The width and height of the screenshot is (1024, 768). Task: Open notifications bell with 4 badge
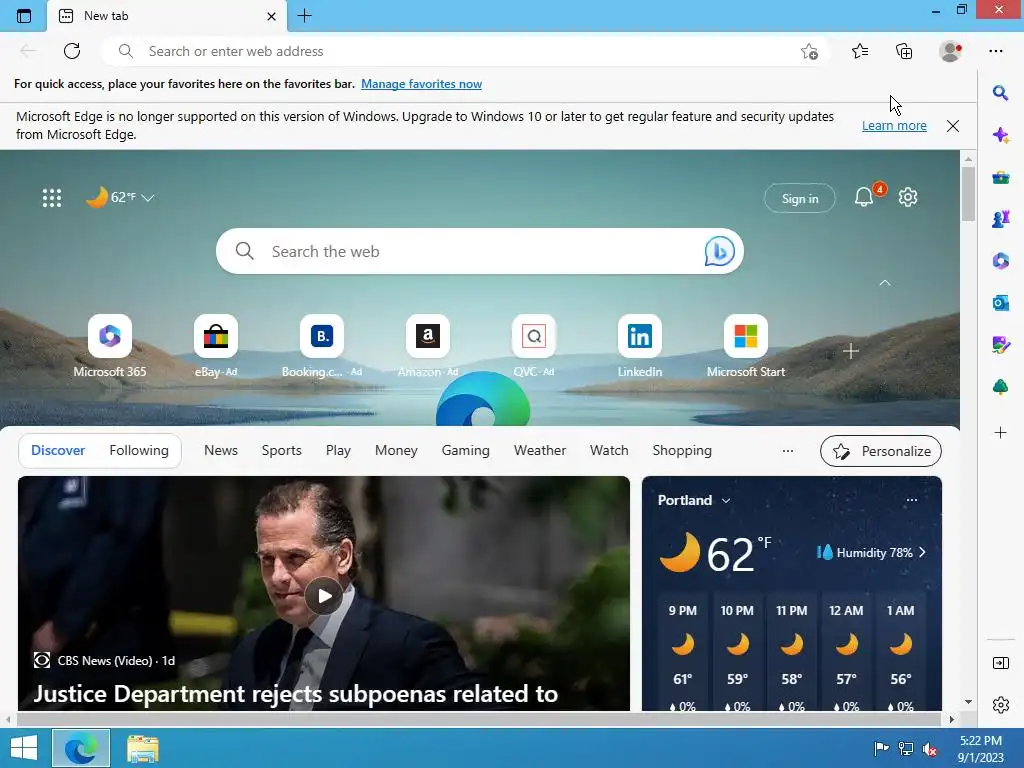pos(865,197)
